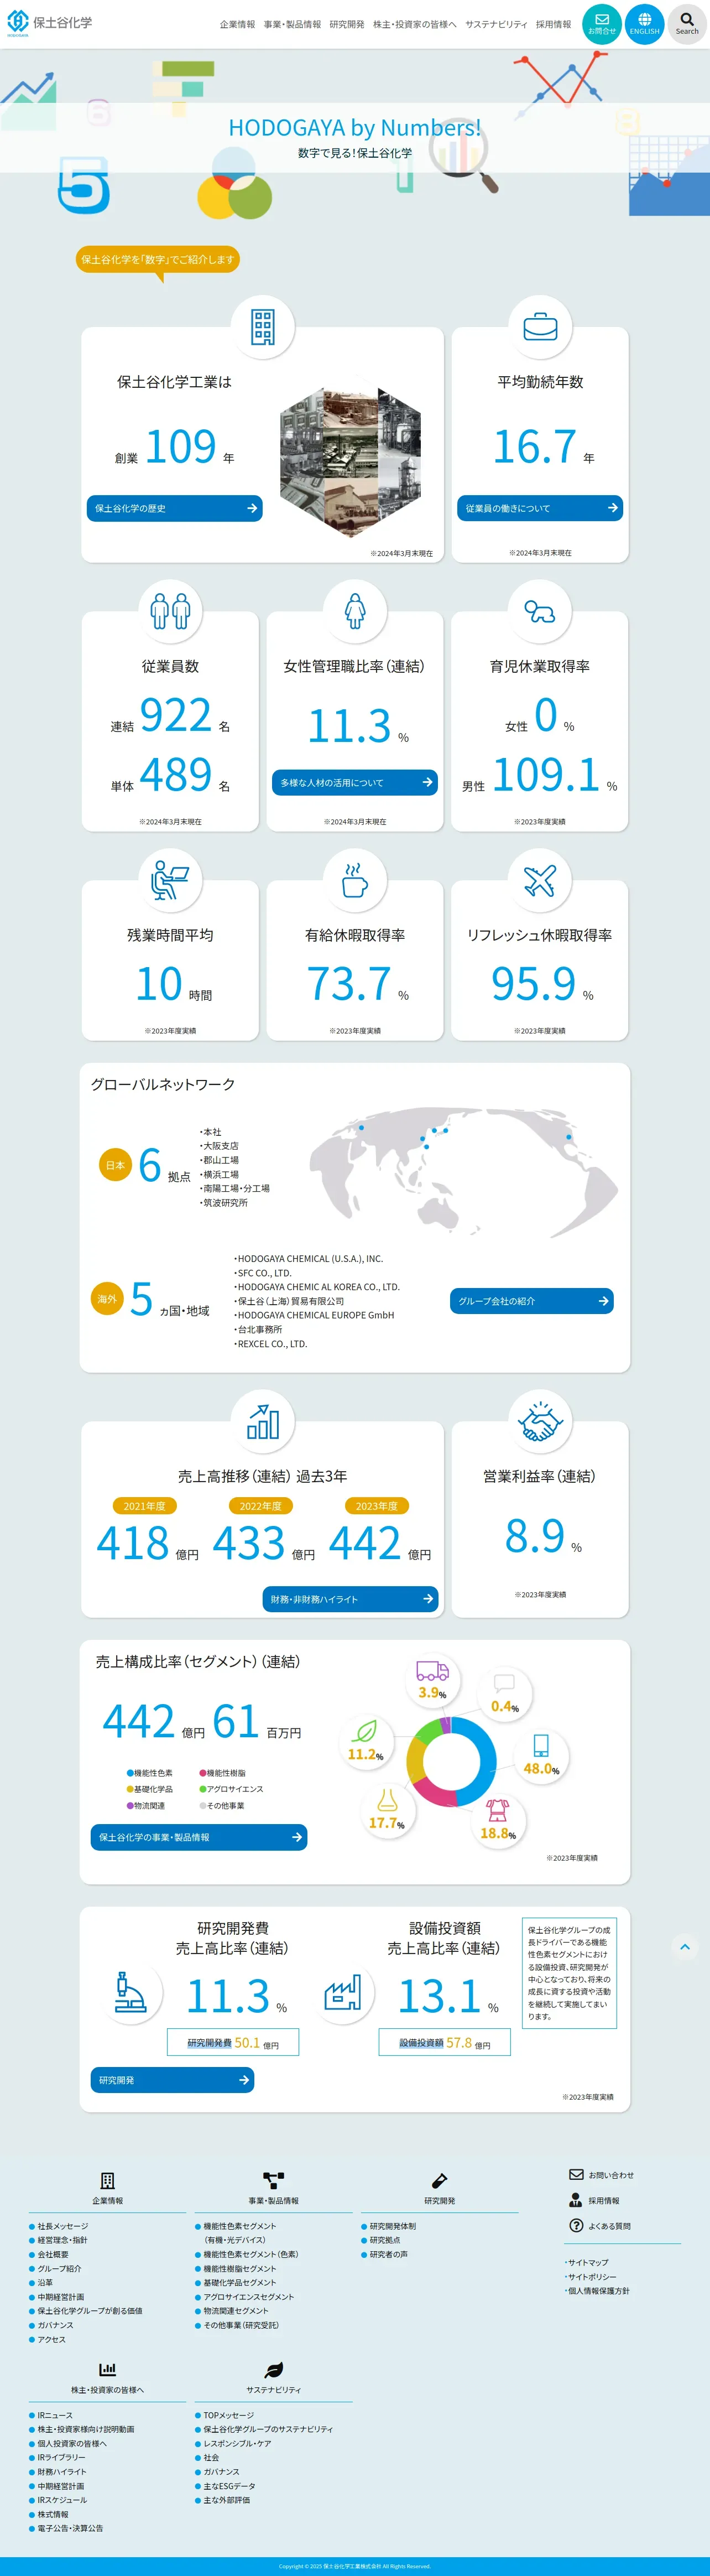The image size is (710, 2576).
Task: Click the two-people icon above 従業員数
Action: tap(170, 611)
